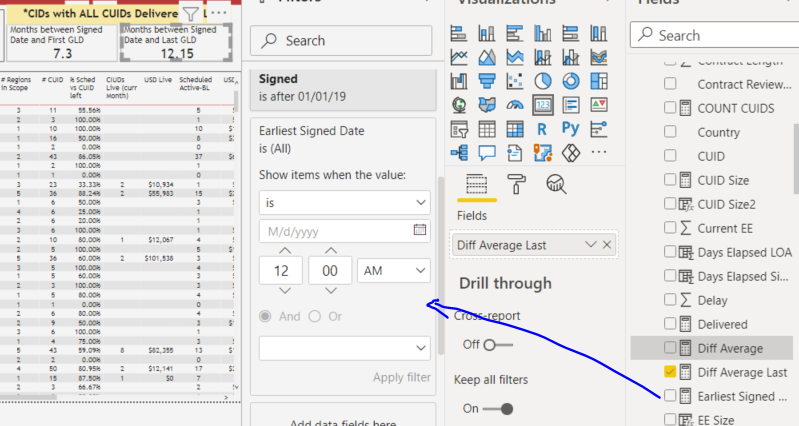Select the Treemap visualization
The width and height of the screenshot is (799, 426).
click(599, 81)
